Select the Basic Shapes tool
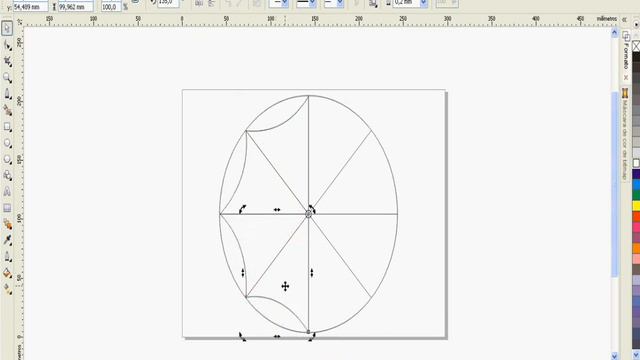 click(7, 176)
